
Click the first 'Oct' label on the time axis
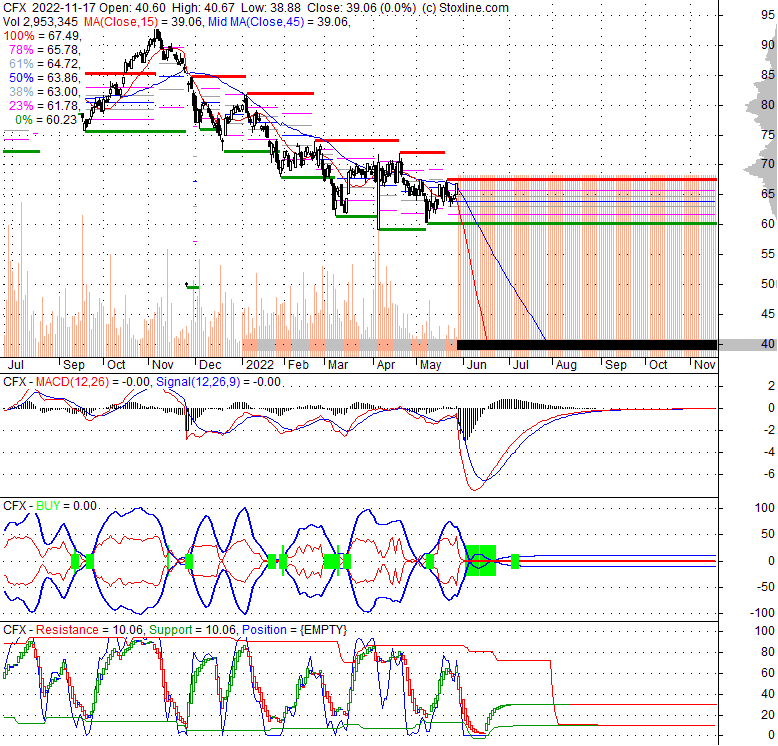pos(117,365)
